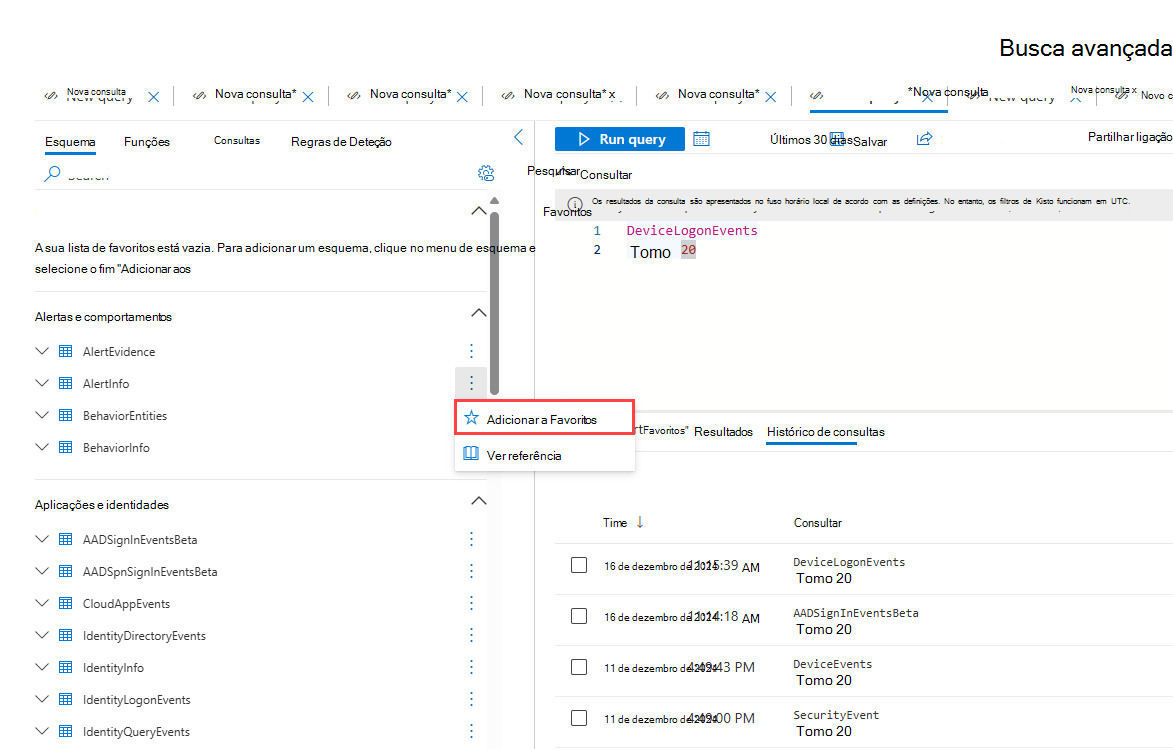Click the Run query button
Screen dimensions: 1173x749
click(619, 139)
